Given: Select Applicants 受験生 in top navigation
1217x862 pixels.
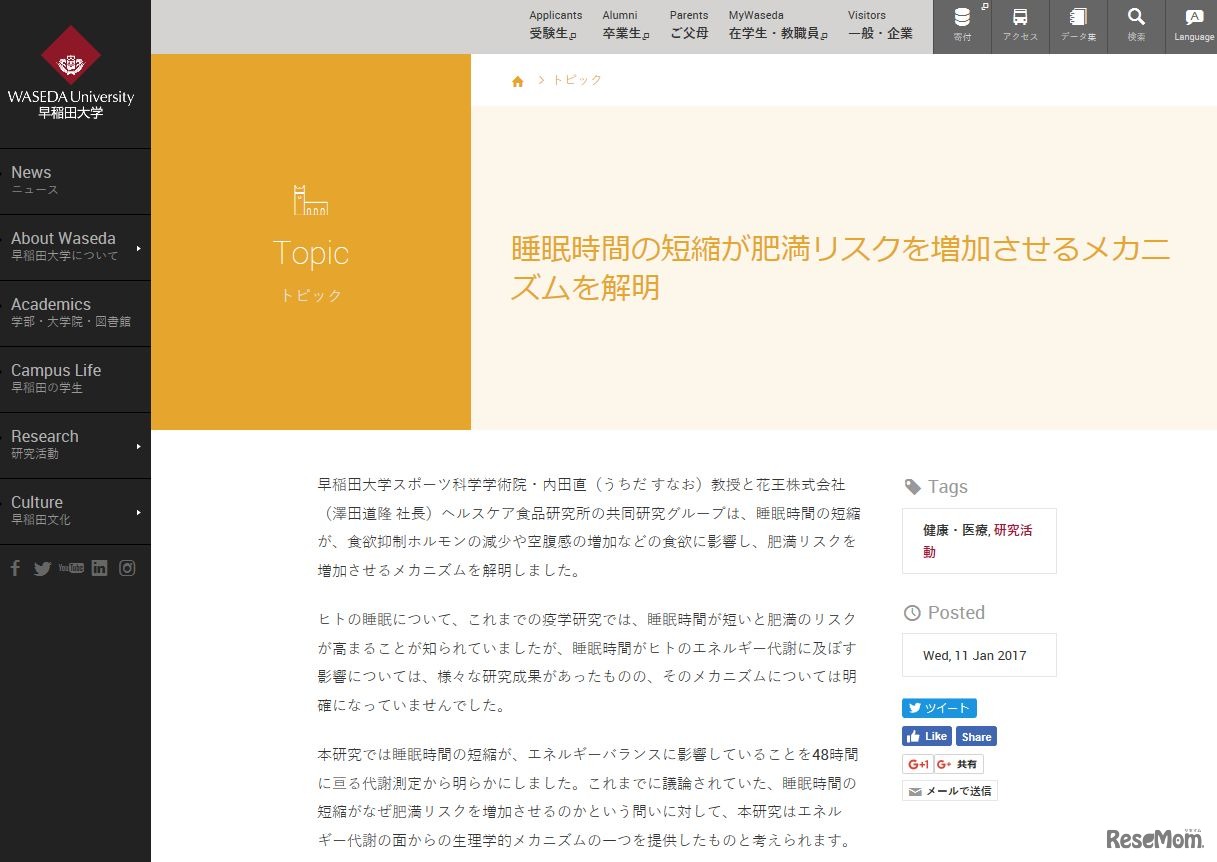Looking at the screenshot, I should pyautogui.click(x=555, y=25).
